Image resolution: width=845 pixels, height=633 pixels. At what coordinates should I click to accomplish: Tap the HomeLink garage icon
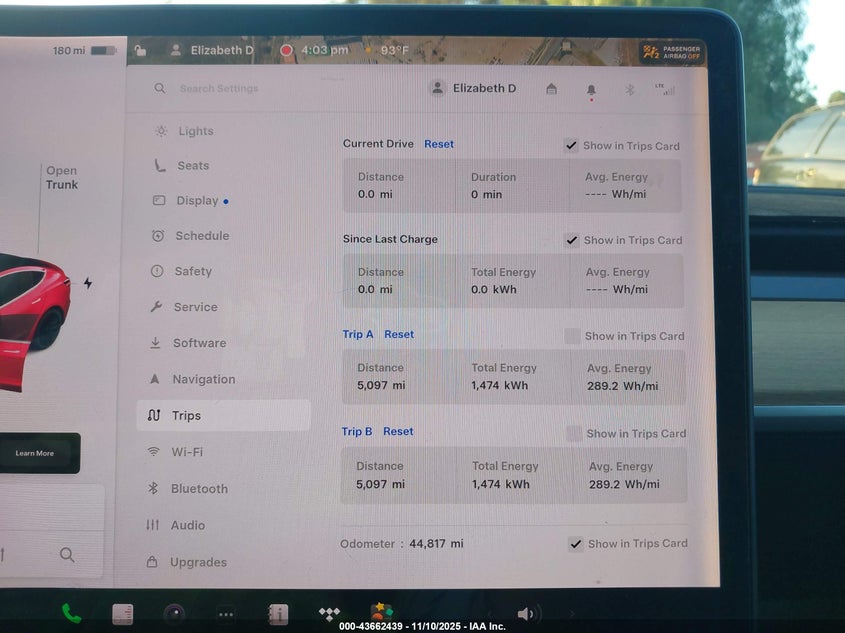click(551, 89)
